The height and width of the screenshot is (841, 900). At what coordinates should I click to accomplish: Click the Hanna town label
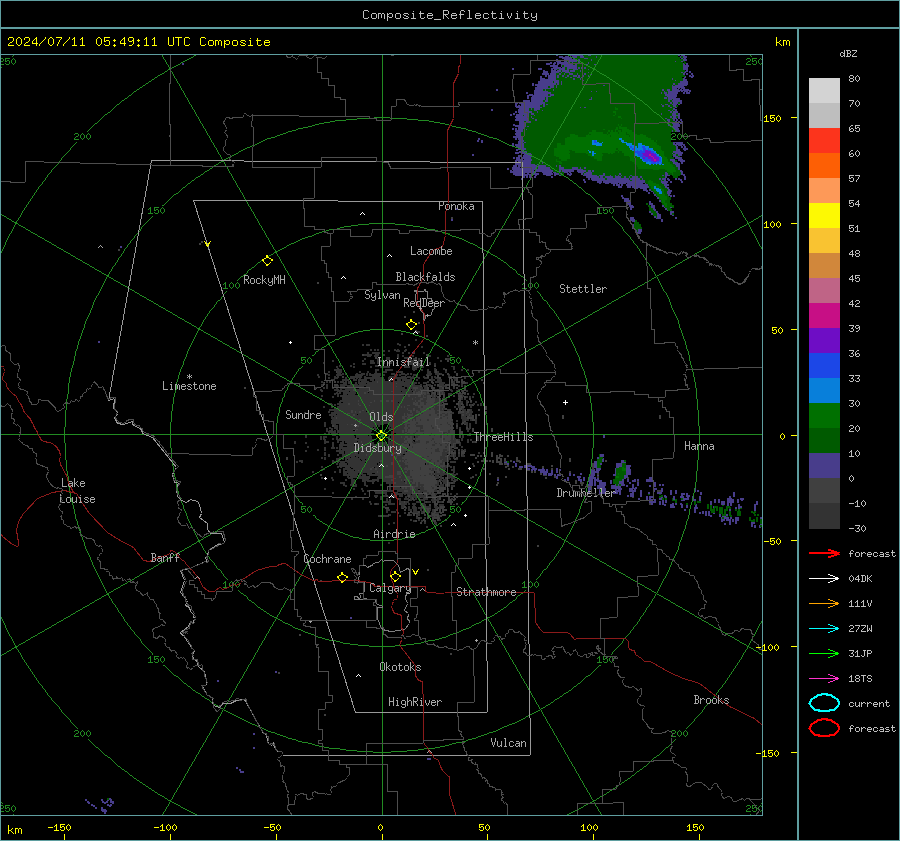(x=699, y=446)
